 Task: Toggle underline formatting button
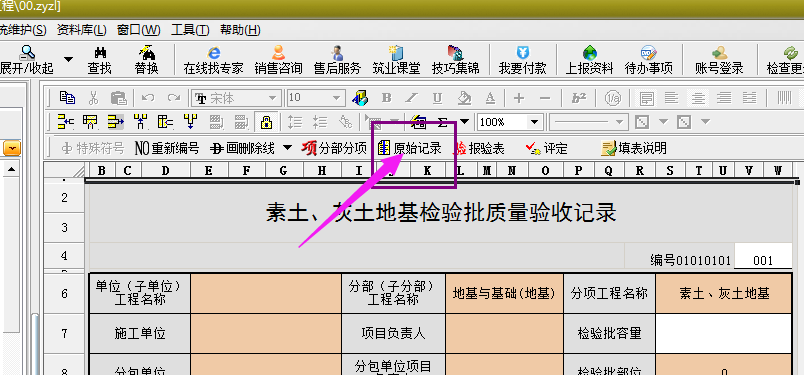437,97
